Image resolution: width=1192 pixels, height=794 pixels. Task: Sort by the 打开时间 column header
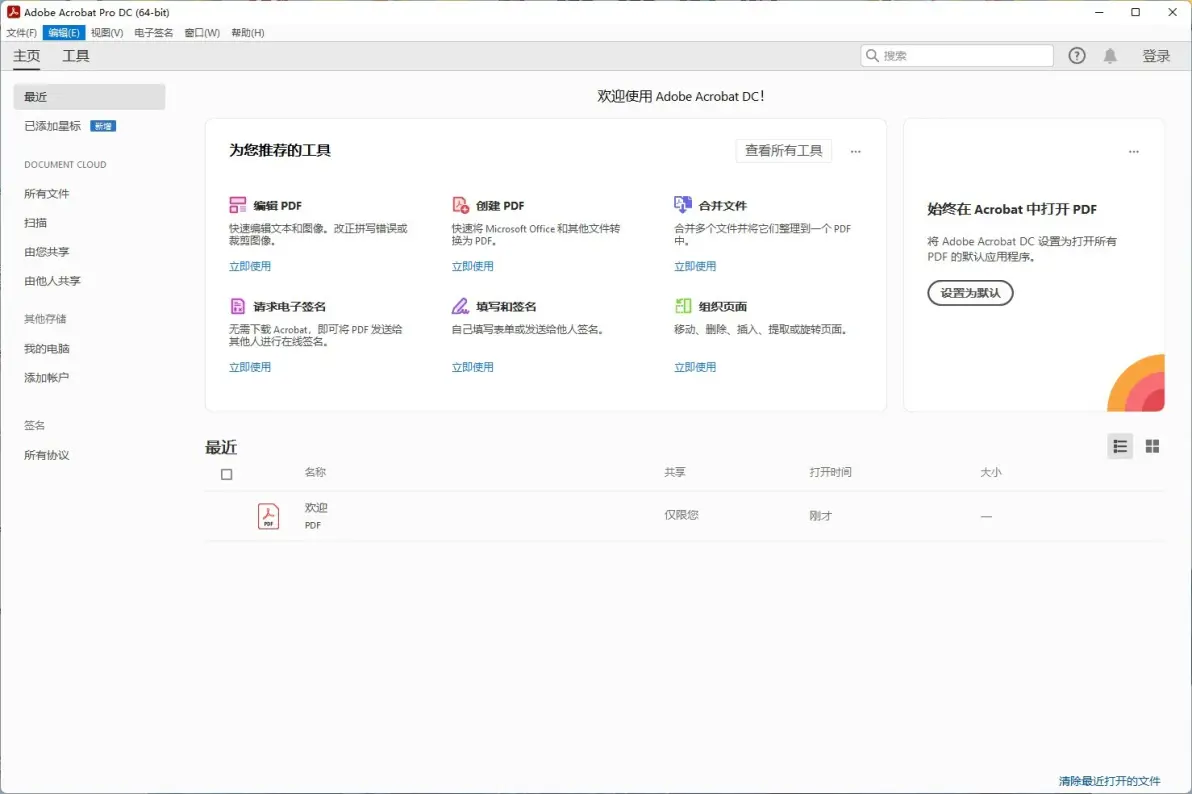click(x=830, y=472)
